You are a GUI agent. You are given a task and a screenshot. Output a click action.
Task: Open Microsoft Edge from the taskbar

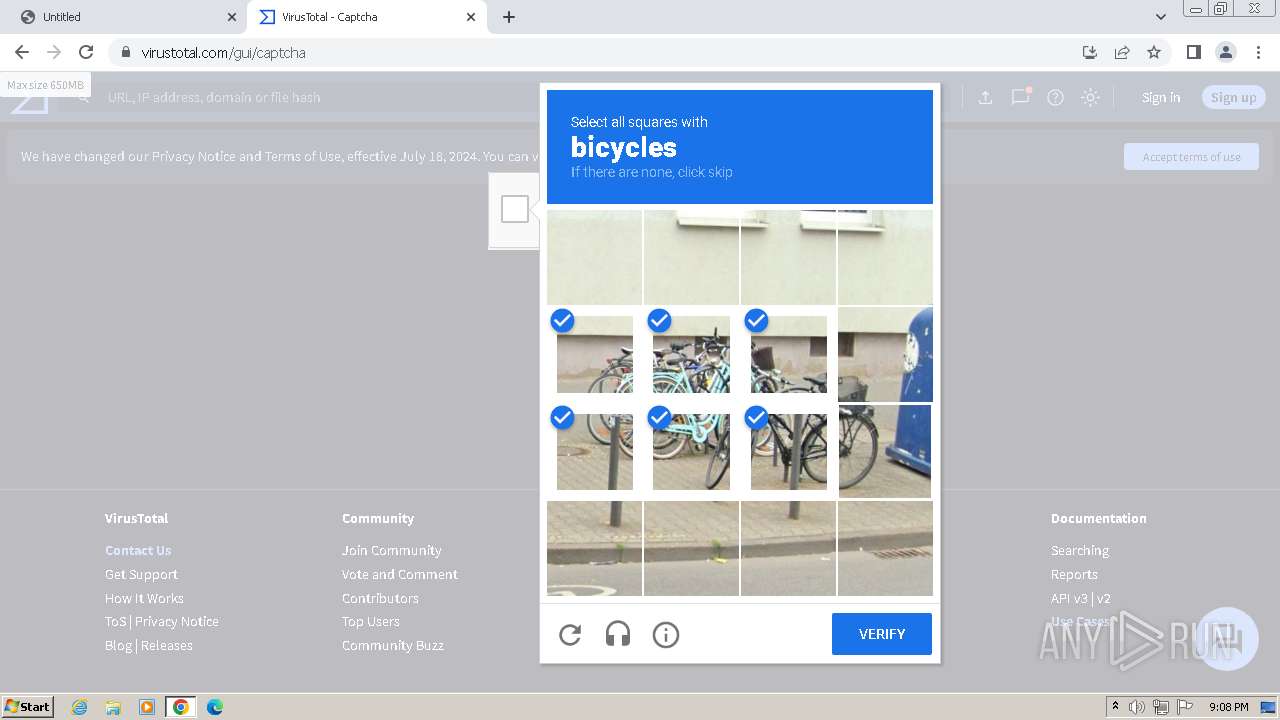tap(214, 707)
